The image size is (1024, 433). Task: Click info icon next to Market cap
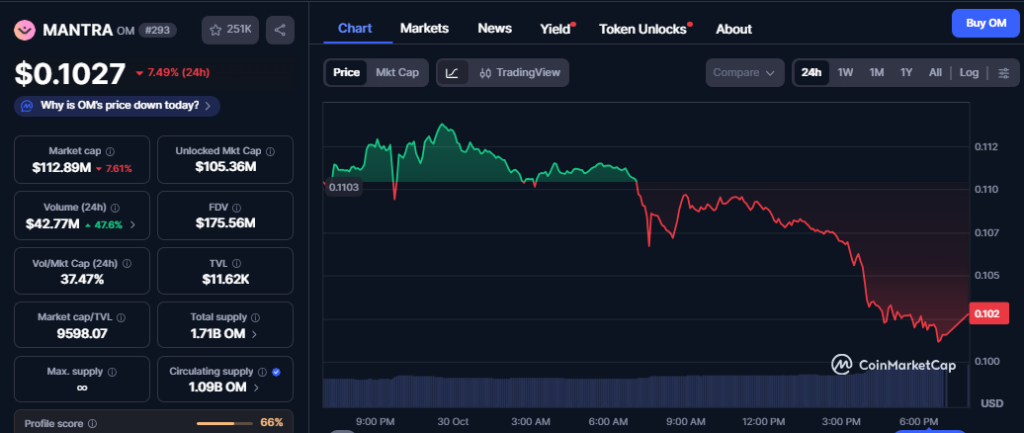pyautogui.click(x=110, y=152)
